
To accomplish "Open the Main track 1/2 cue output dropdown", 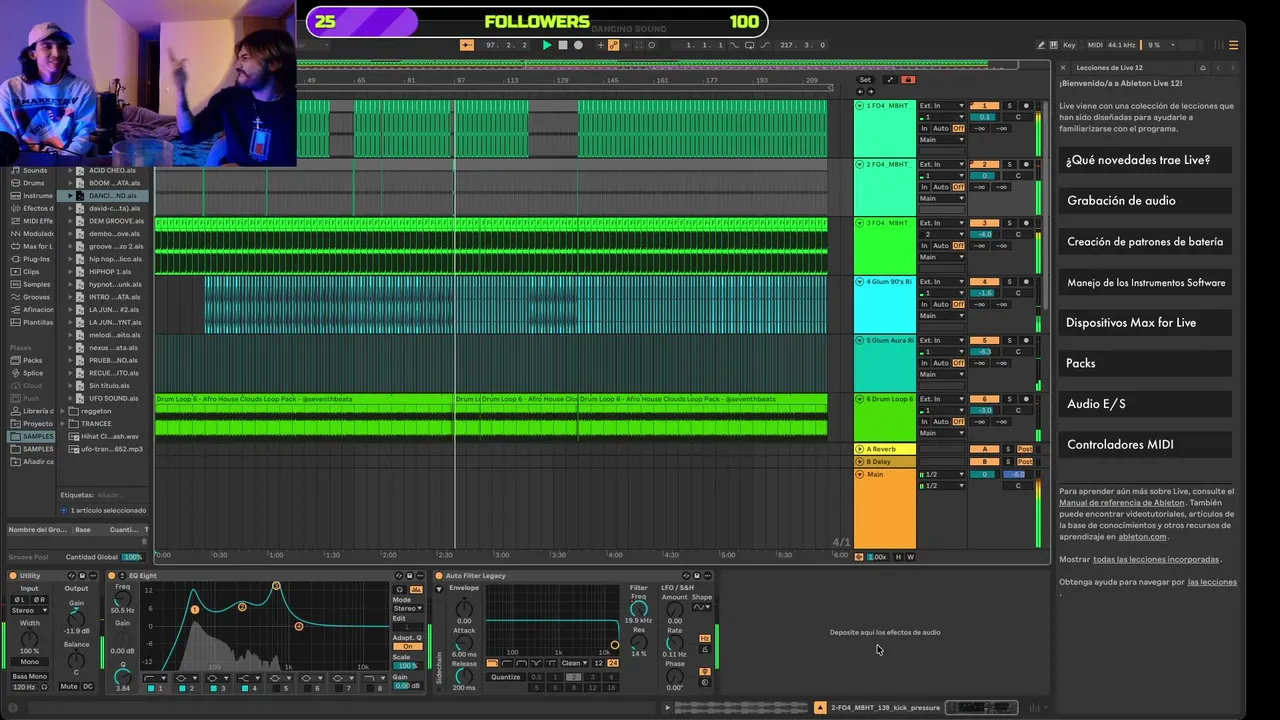I will 942,474.
